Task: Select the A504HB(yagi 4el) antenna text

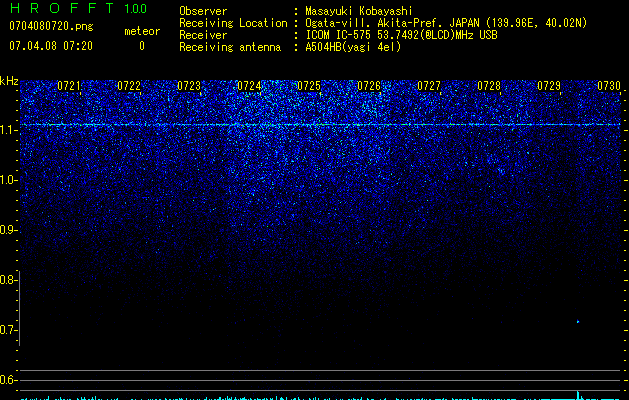Action: click(x=353, y=47)
